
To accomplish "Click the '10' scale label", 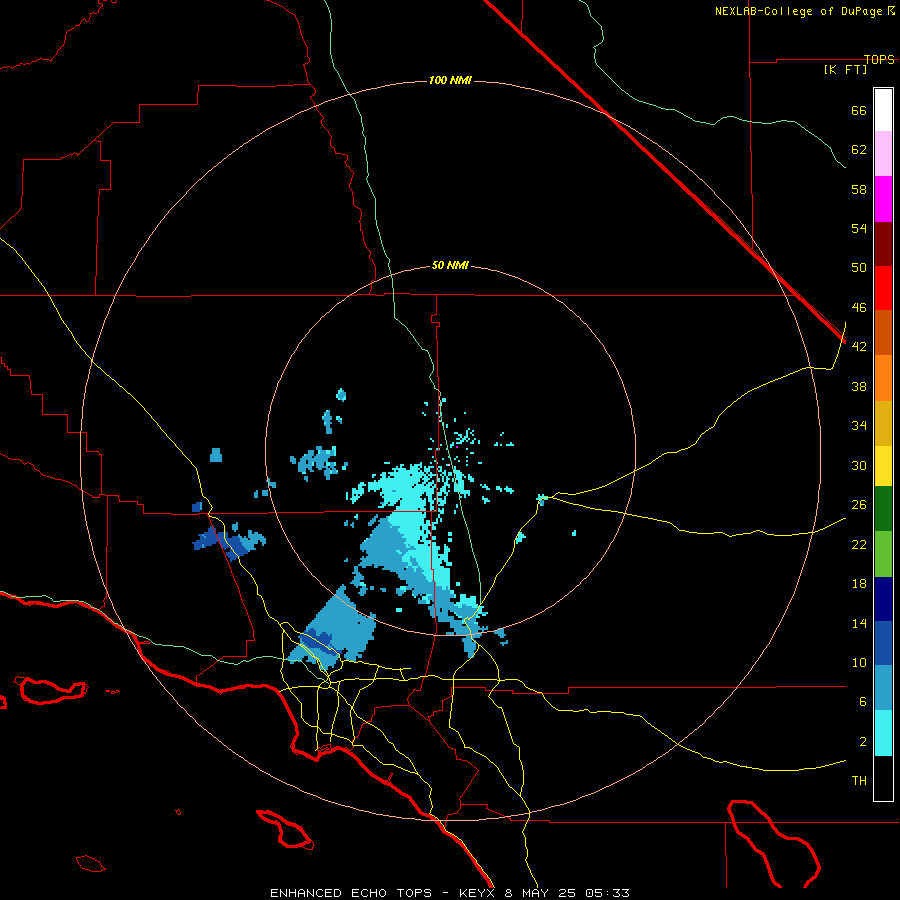I will click(x=859, y=663).
